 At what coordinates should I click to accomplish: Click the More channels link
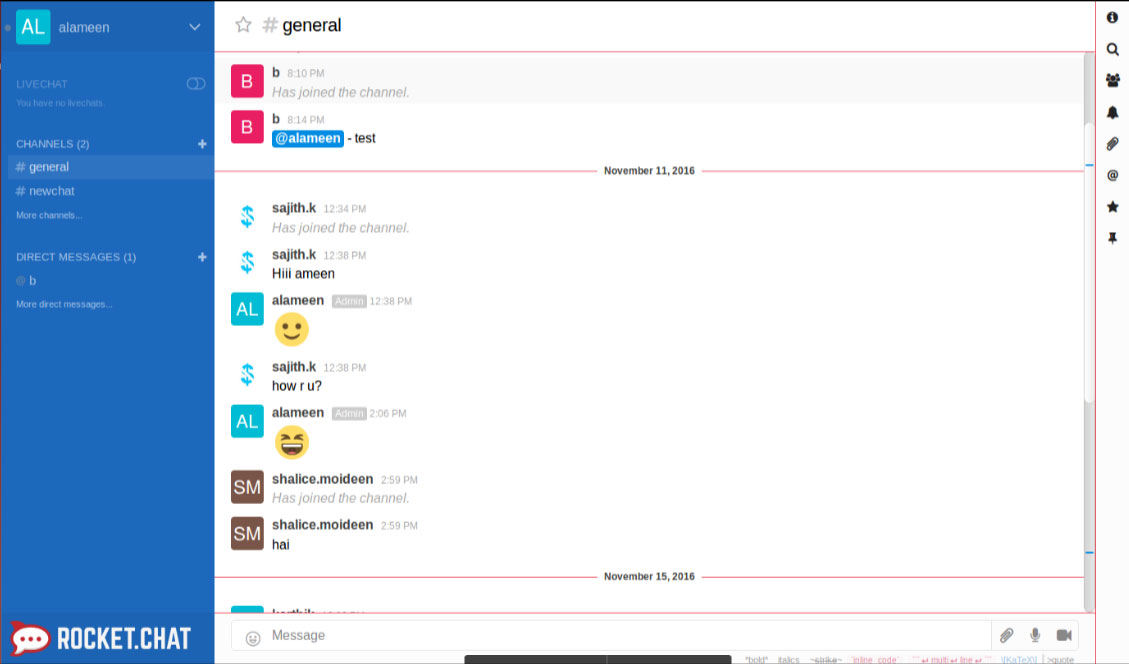point(49,215)
